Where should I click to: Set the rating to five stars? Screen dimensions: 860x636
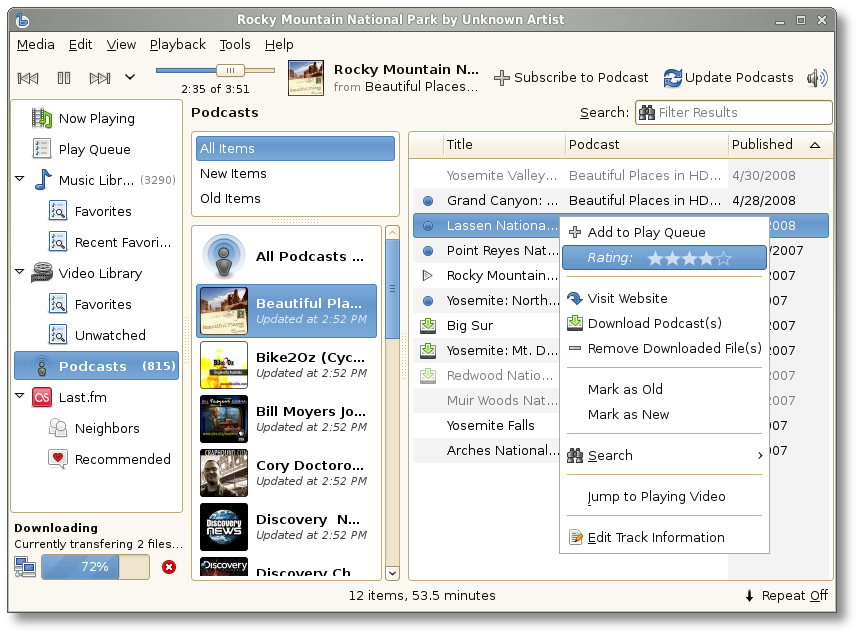(724, 258)
